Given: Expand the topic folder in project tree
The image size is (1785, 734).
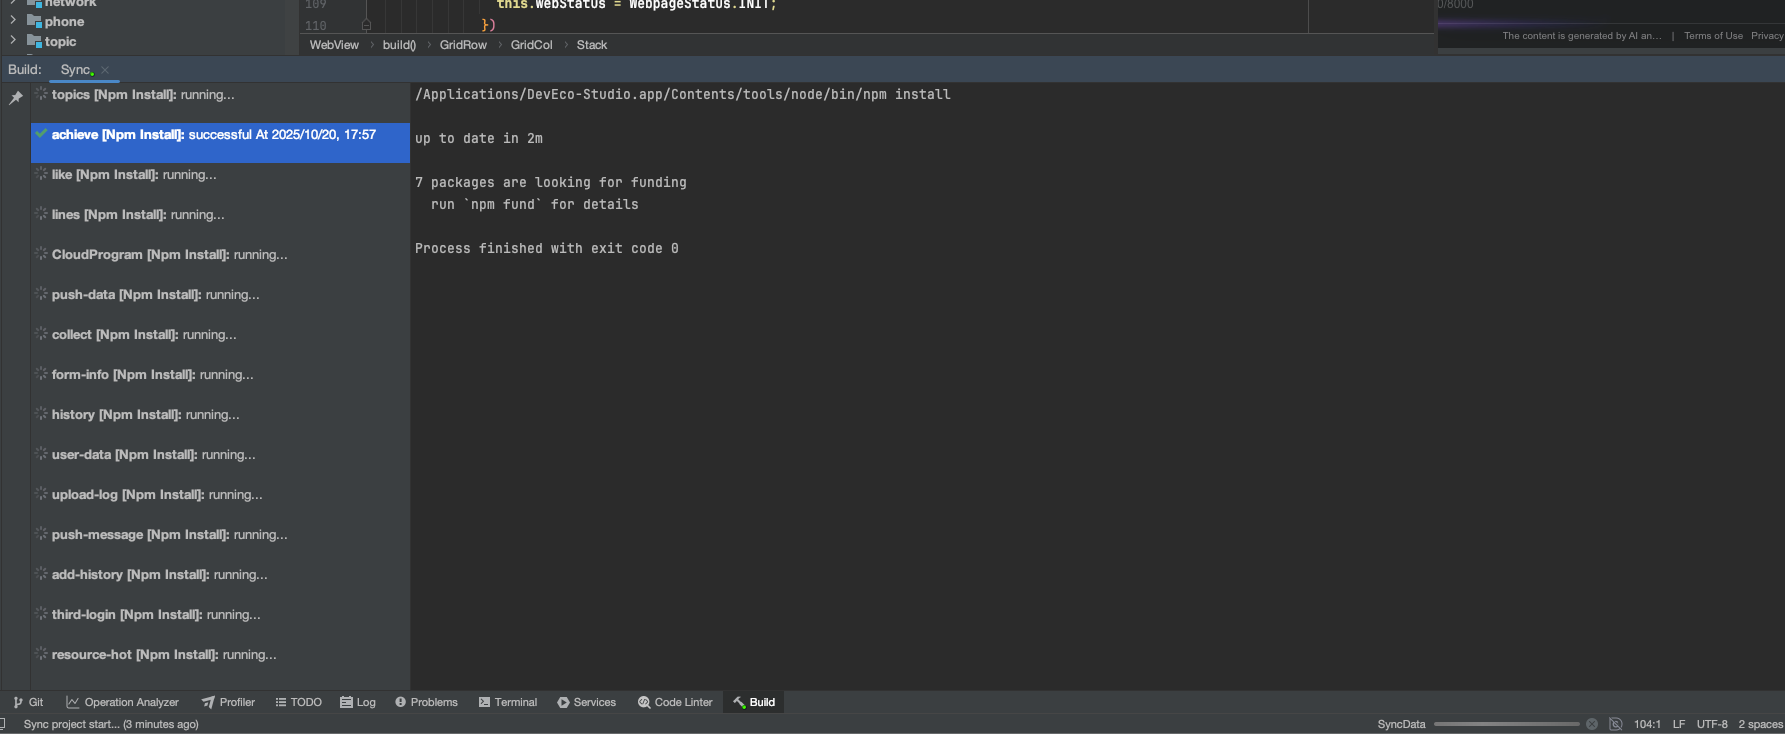Looking at the screenshot, I should (x=13, y=41).
